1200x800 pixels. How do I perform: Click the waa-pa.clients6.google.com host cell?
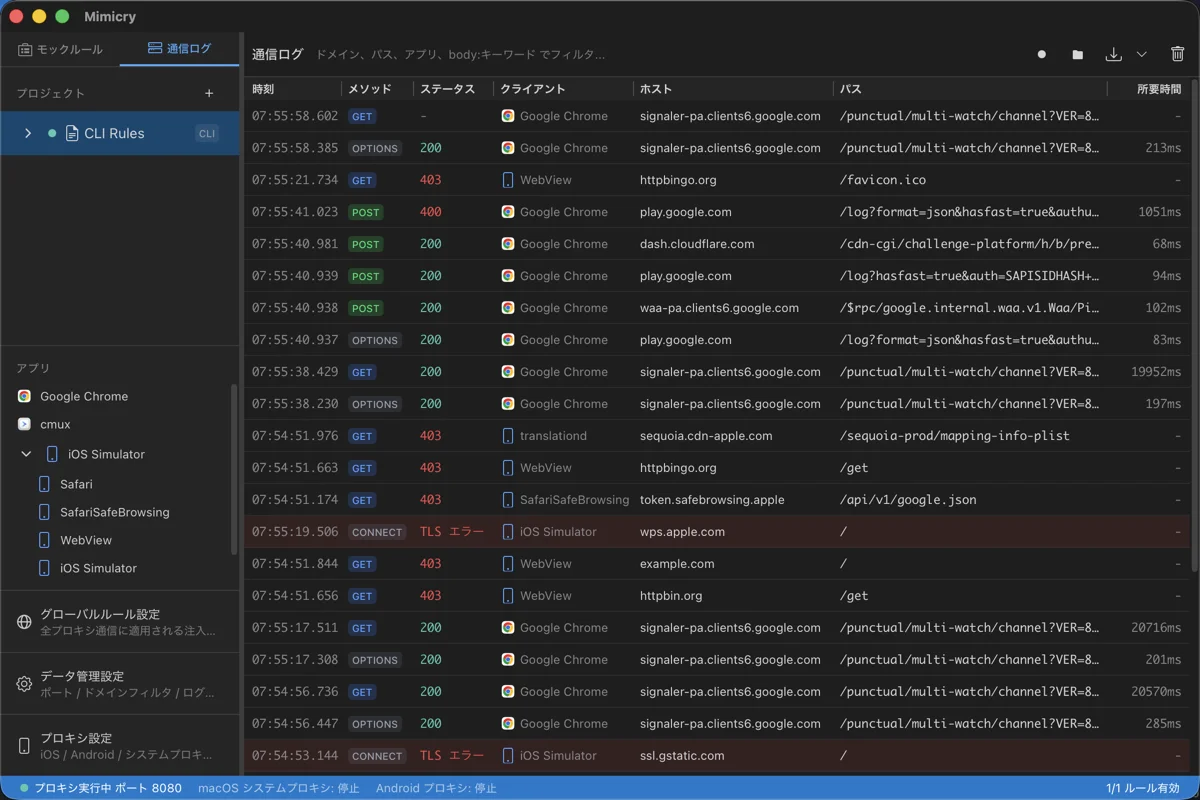719,308
